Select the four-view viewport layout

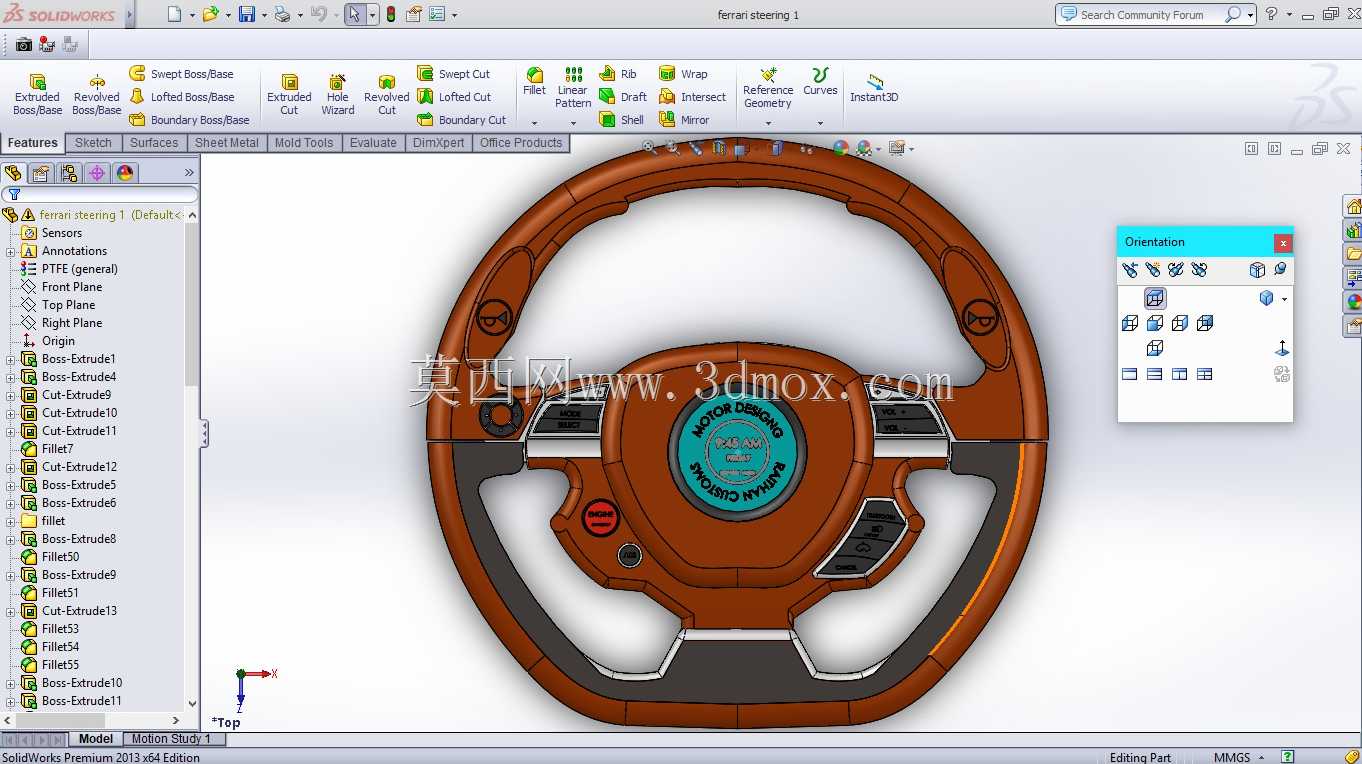1205,374
